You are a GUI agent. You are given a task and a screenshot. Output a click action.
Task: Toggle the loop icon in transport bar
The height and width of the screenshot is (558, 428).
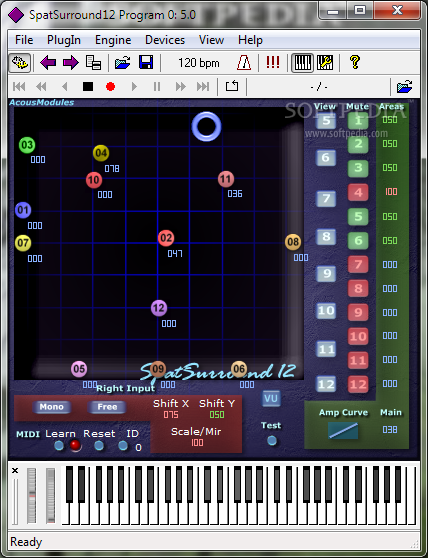click(x=232, y=86)
